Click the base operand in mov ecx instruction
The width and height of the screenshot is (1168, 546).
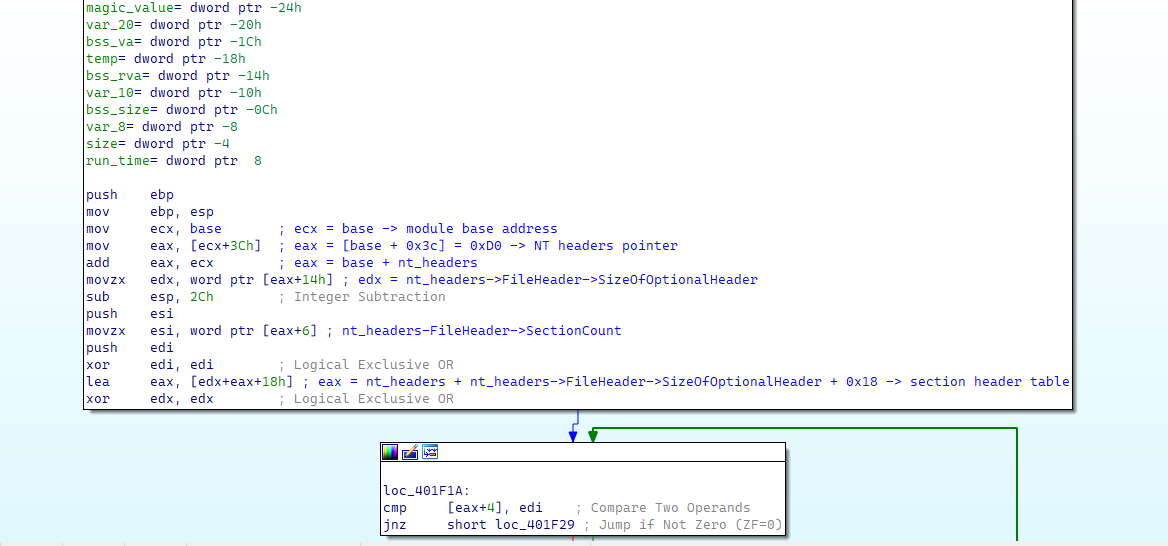tap(205, 229)
